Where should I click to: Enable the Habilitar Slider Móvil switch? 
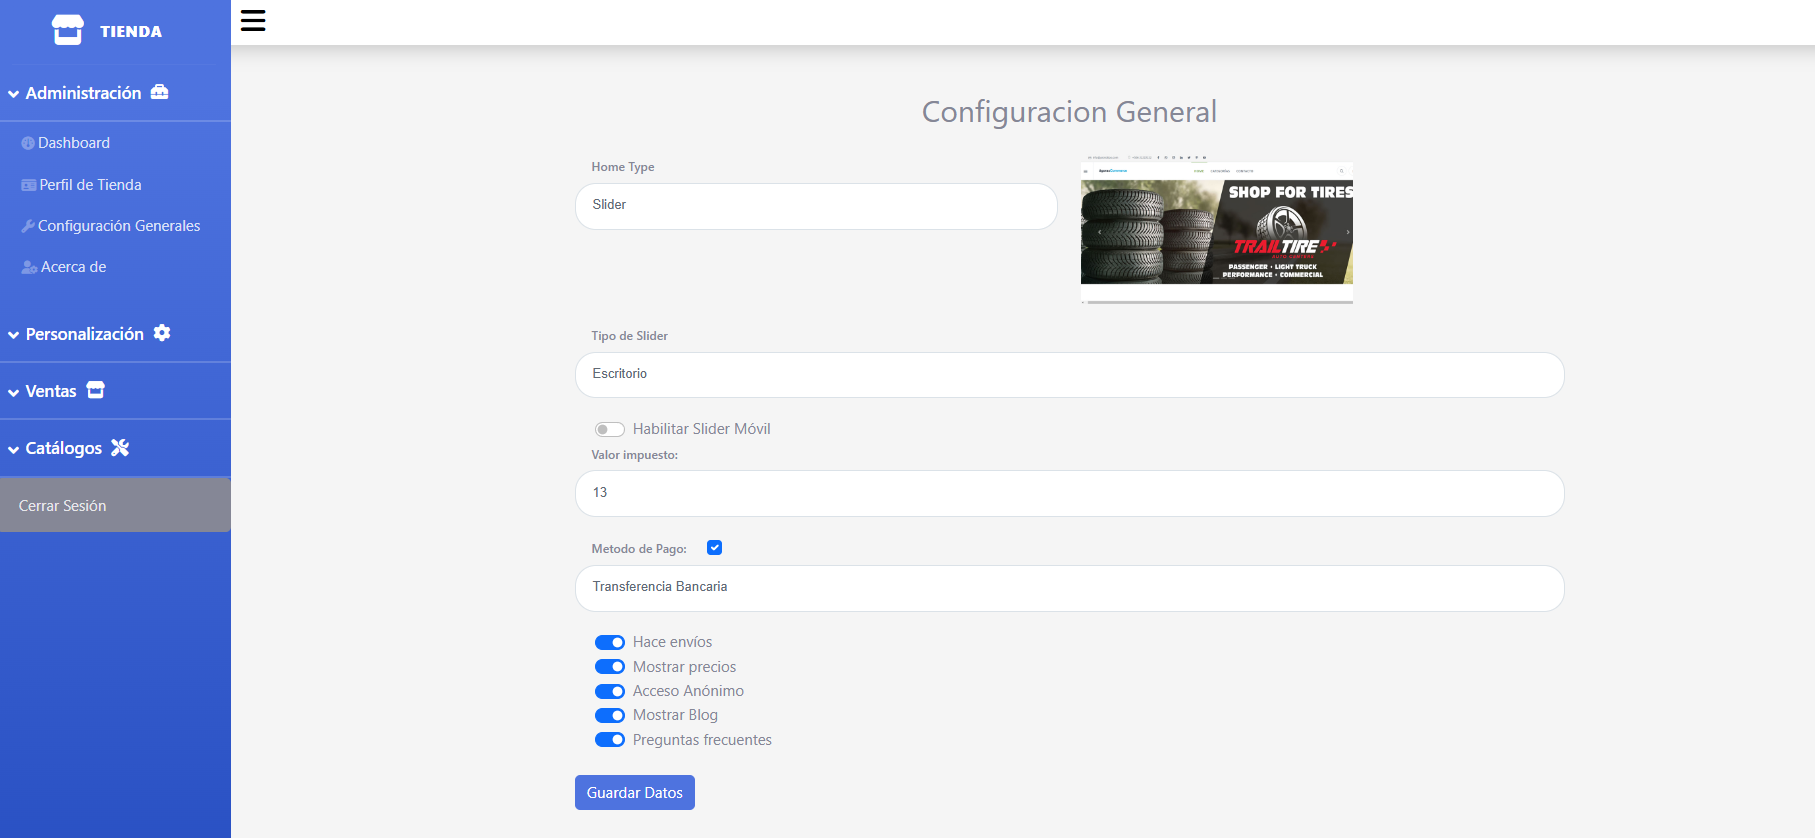[x=609, y=429]
